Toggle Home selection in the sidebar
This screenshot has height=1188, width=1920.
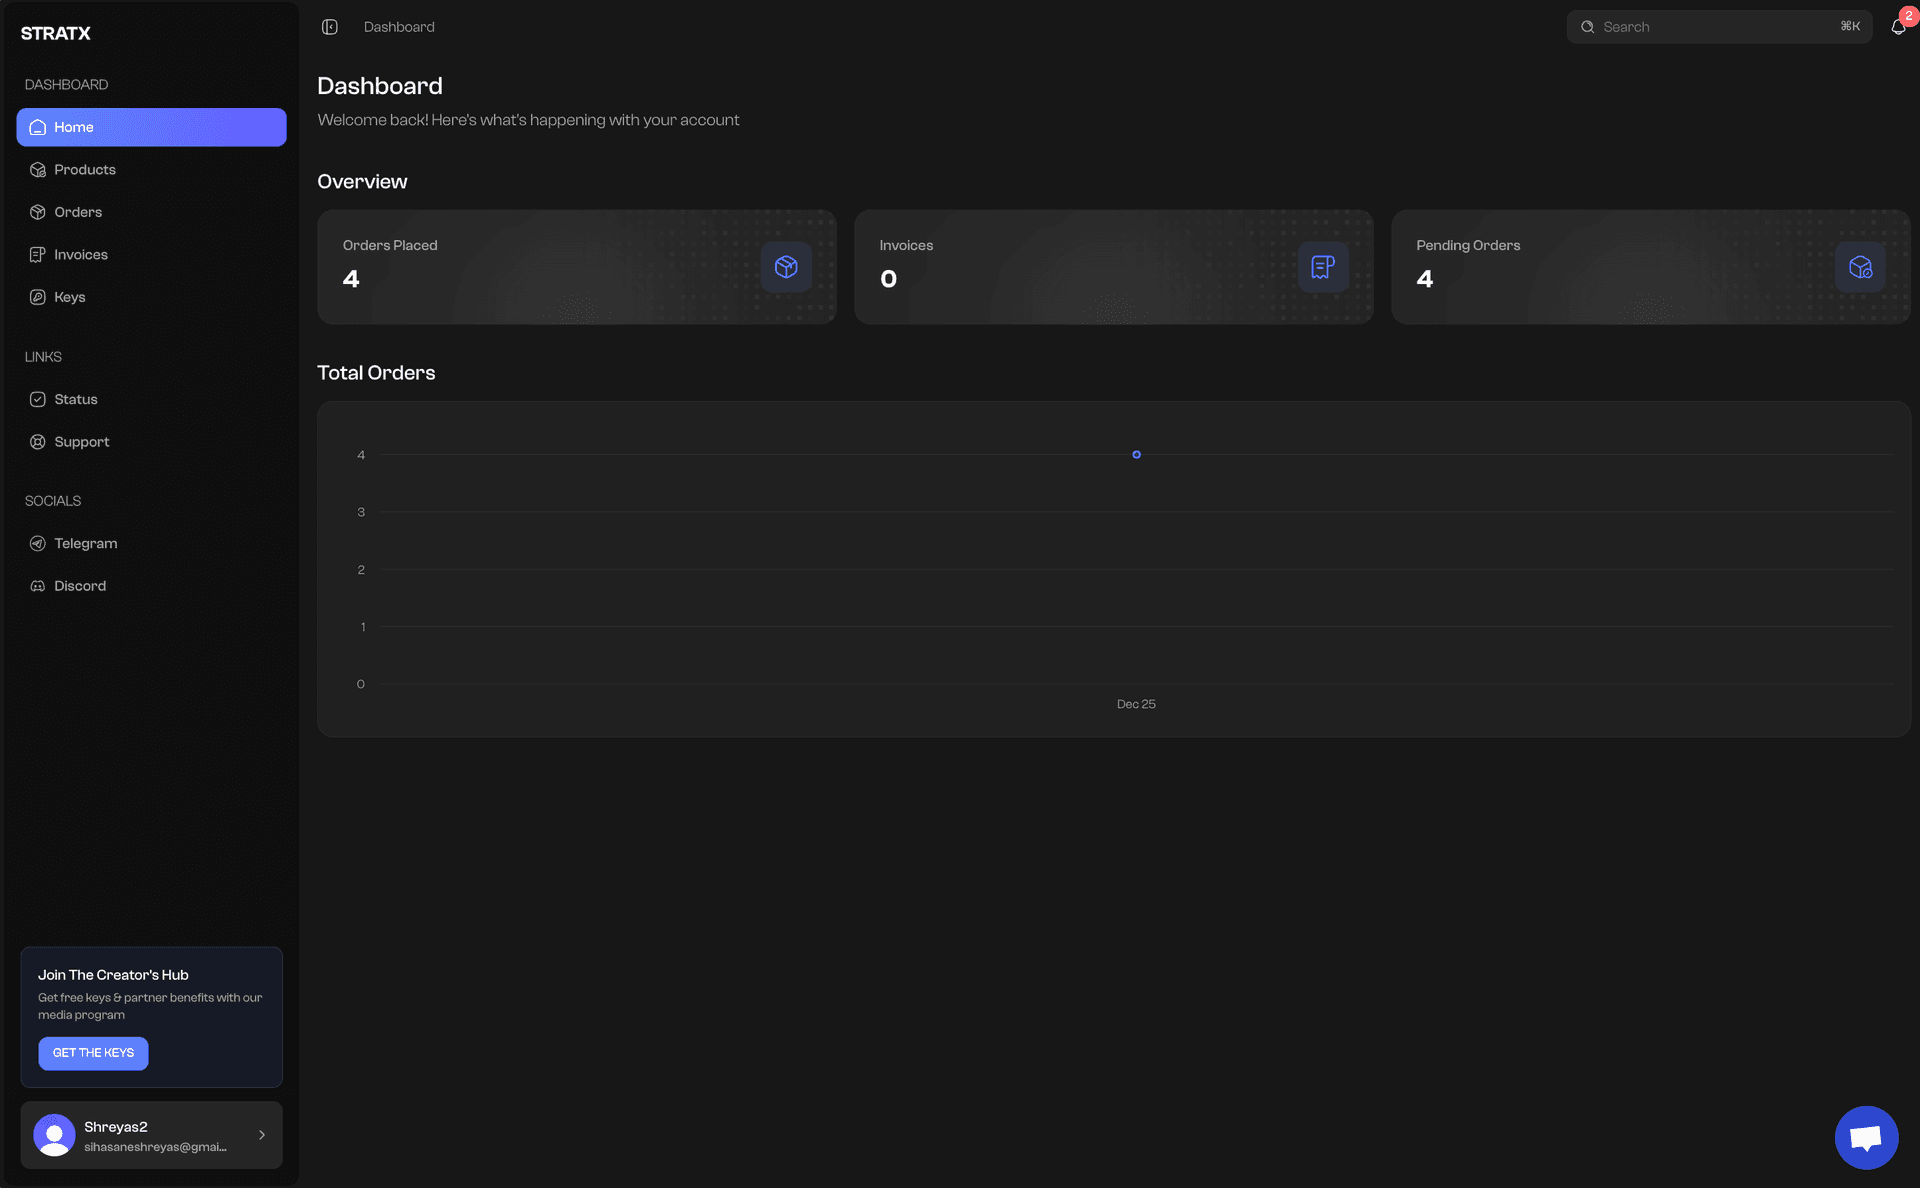(150, 127)
